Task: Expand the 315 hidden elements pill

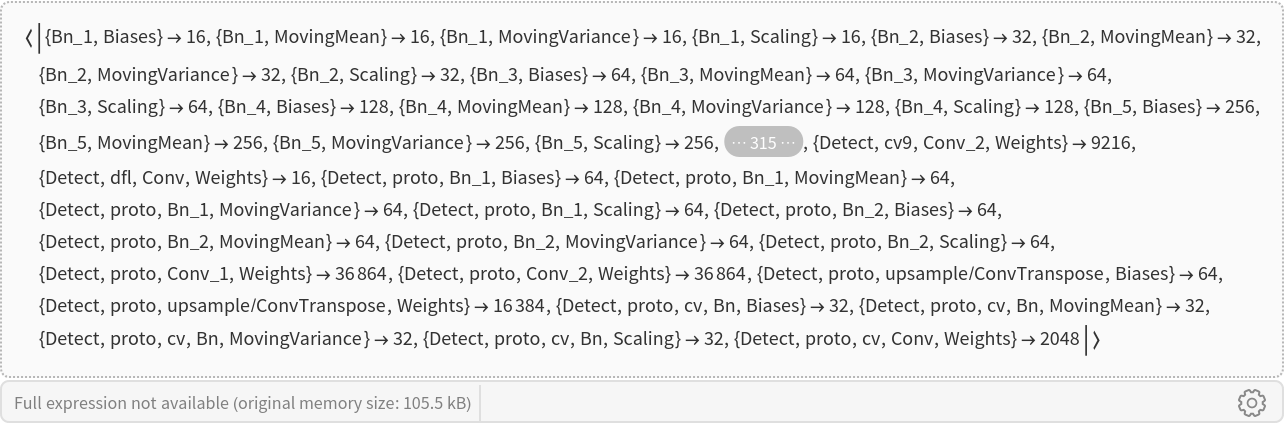Action: coord(763,143)
